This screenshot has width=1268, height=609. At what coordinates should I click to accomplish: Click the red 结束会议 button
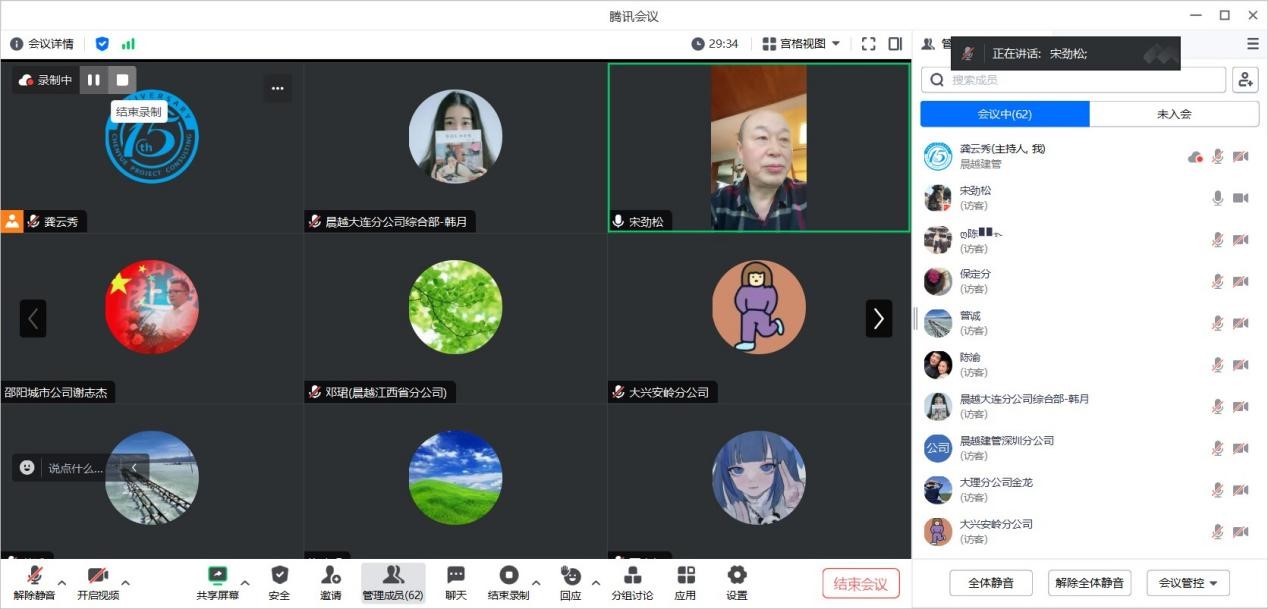point(860,584)
